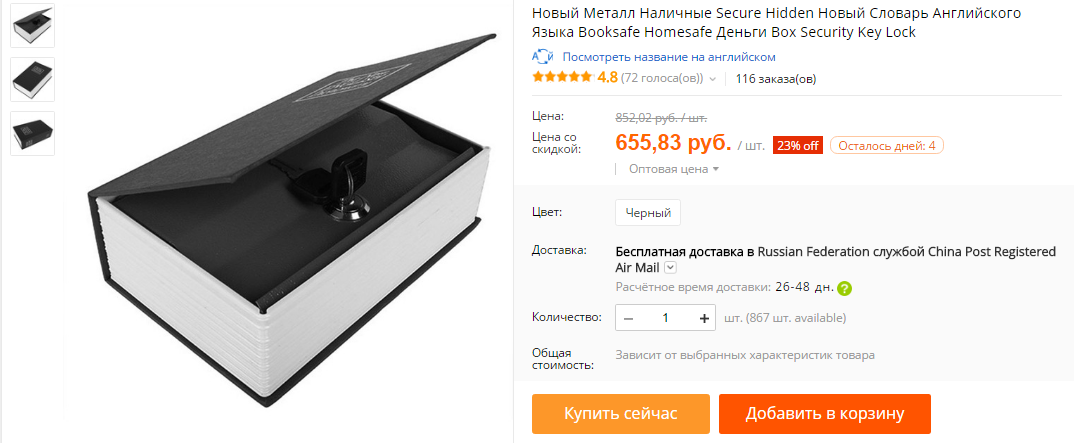
Task: Select the Черный color option
Action: click(647, 213)
